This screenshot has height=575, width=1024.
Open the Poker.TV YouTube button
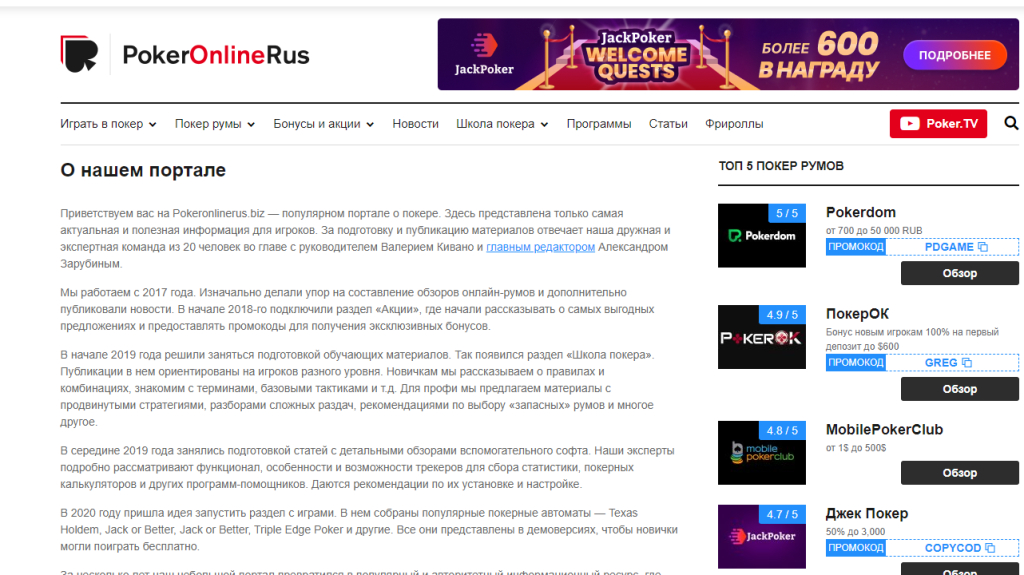[938, 123]
